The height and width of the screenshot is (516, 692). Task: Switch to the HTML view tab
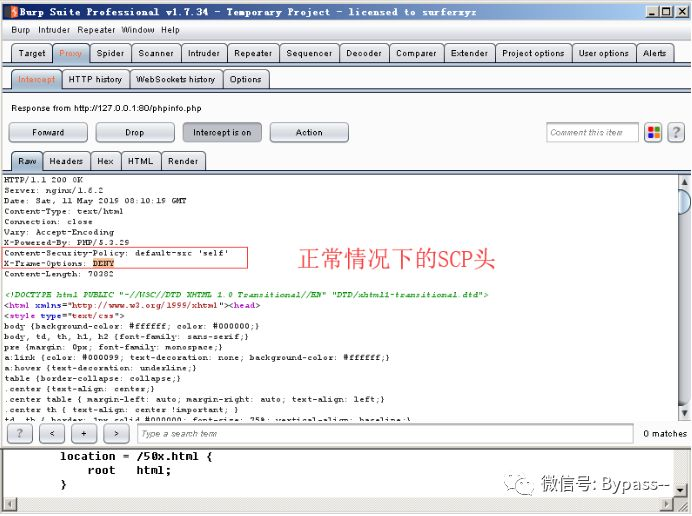[141, 161]
